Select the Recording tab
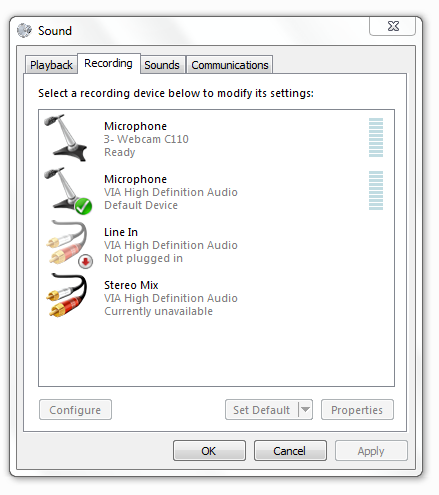This screenshot has height=495, width=439. click(108, 63)
